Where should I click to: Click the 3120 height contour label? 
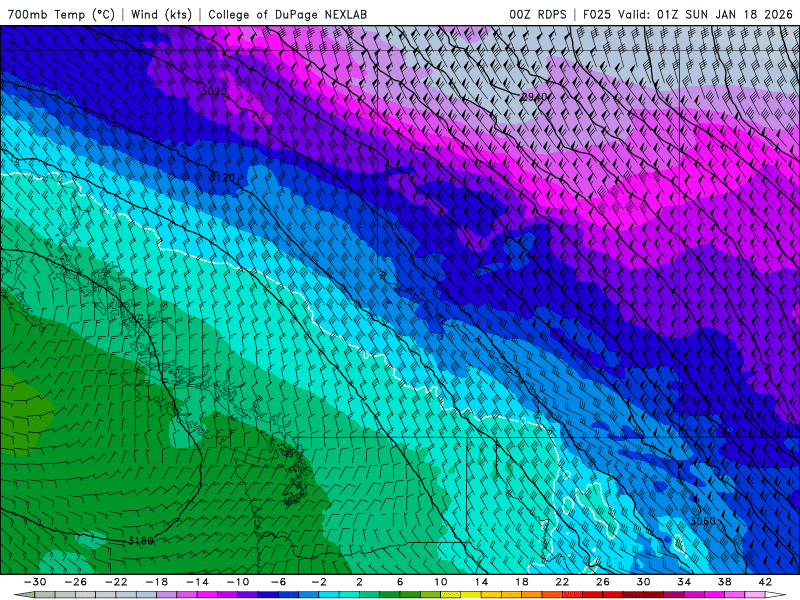222,178
